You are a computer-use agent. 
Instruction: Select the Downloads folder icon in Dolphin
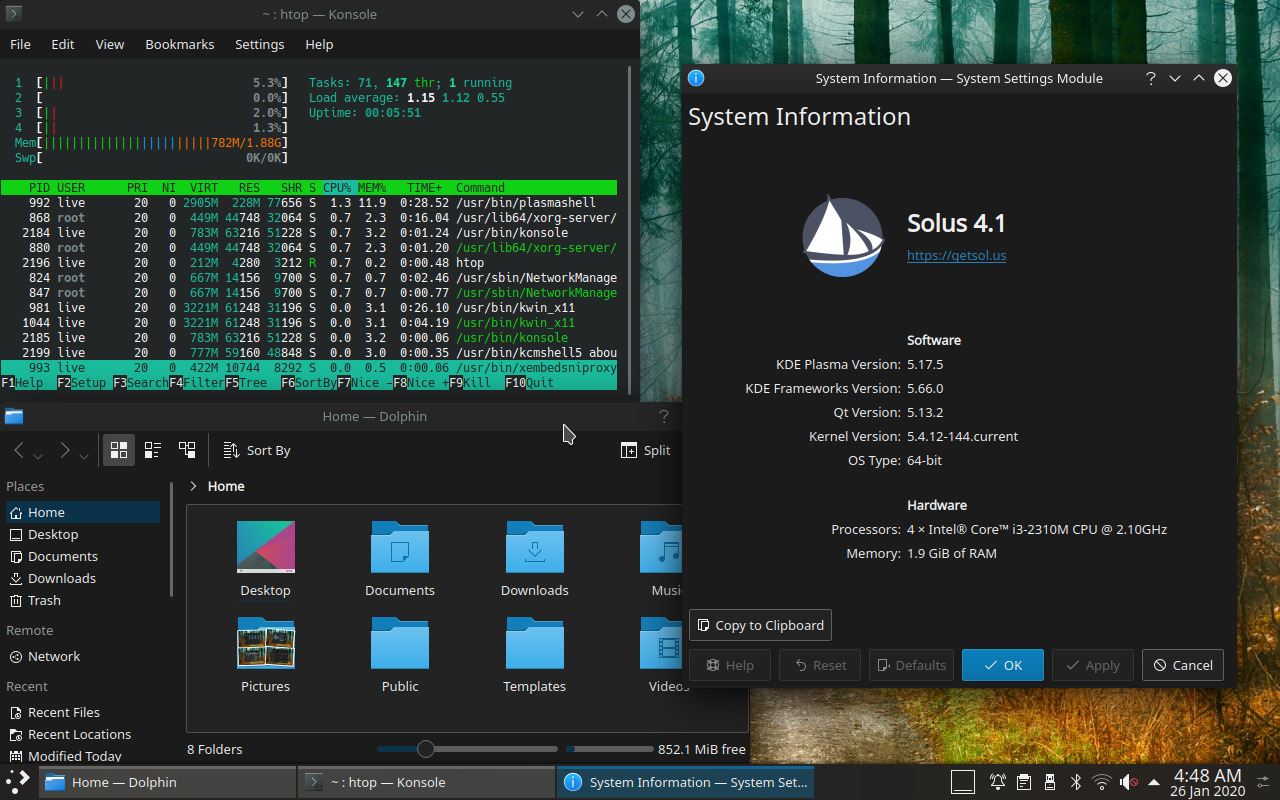(x=535, y=547)
